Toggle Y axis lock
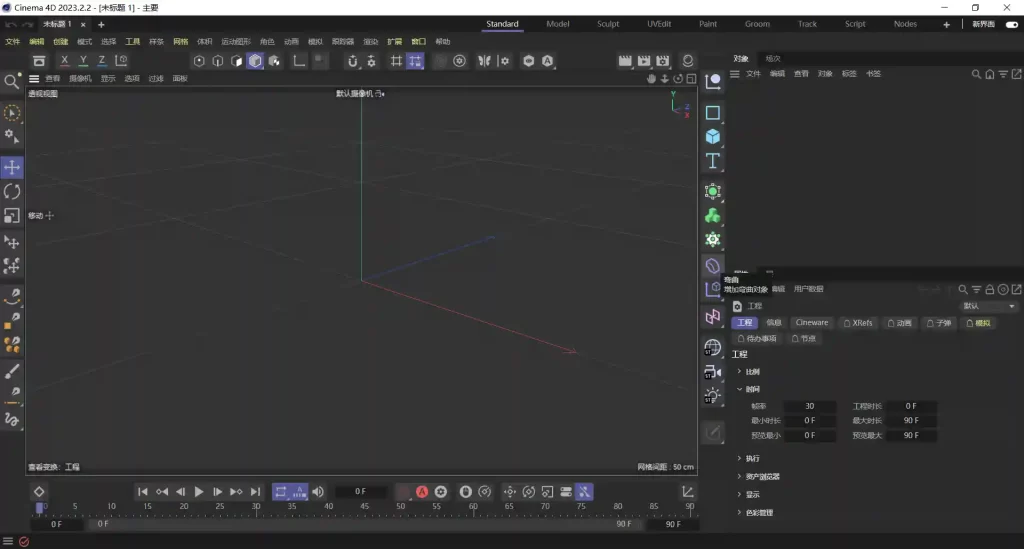This screenshot has height=549, width=1024. [x=83, y=61]
